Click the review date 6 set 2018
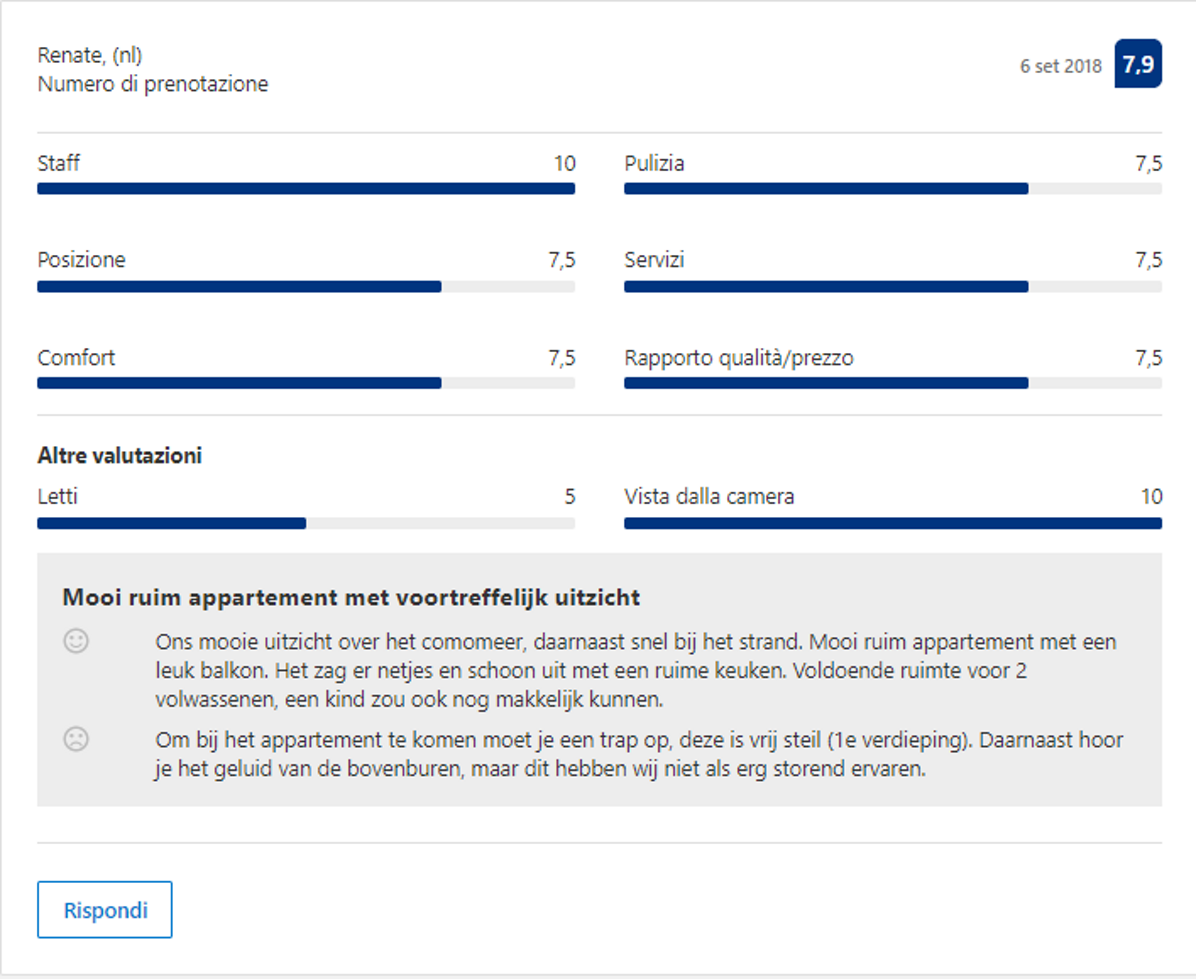Viewport: 1196px width, 979px height. (x=1060, y=66)
